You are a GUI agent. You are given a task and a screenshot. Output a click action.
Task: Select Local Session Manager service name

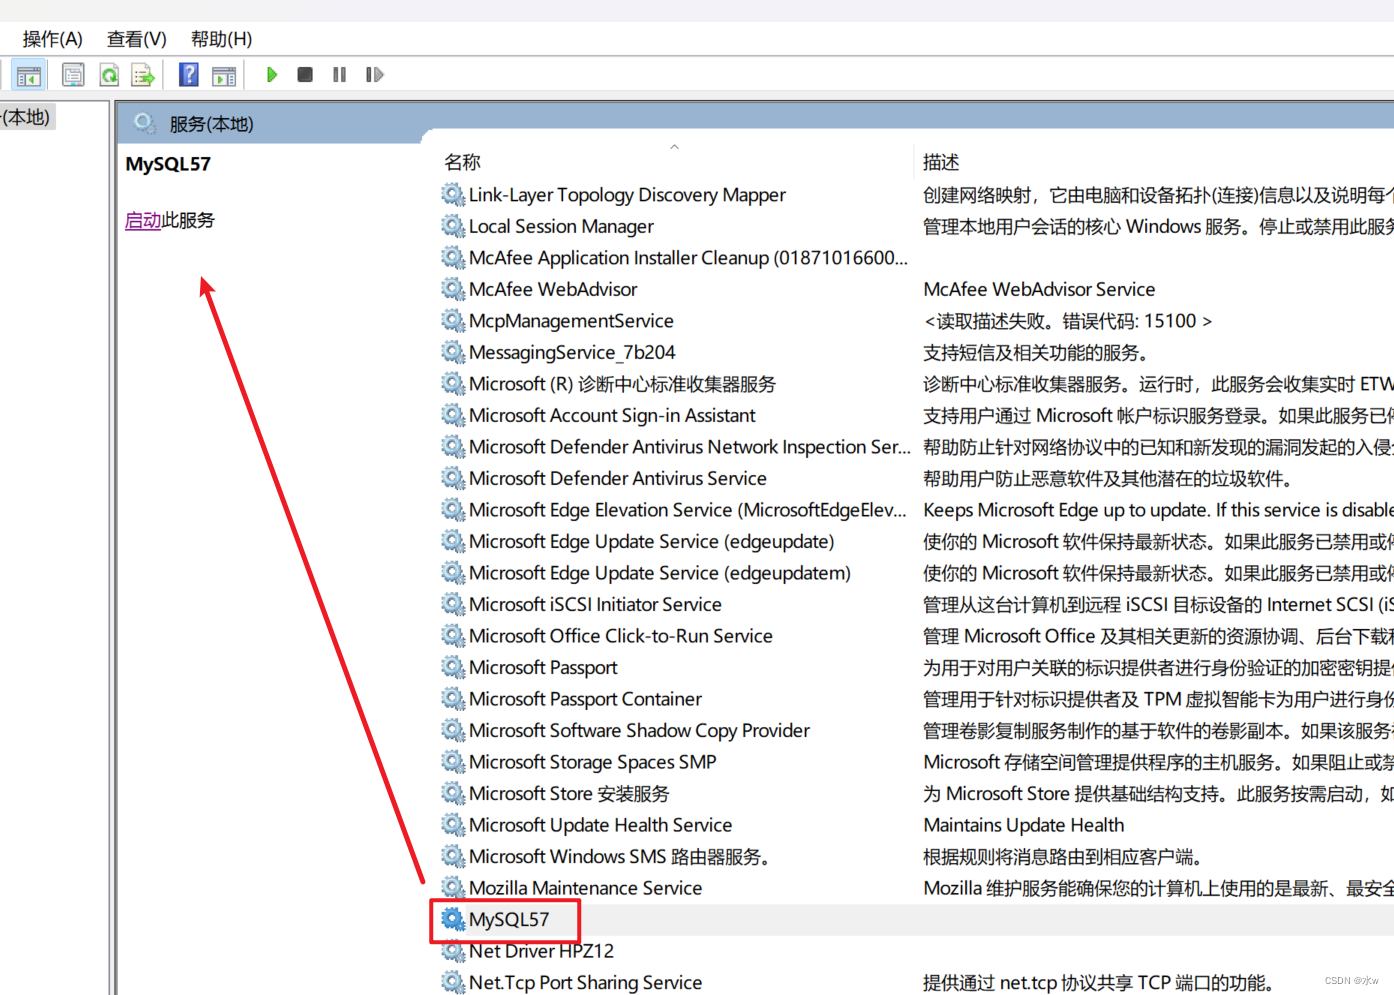click(x=561, y=226)
